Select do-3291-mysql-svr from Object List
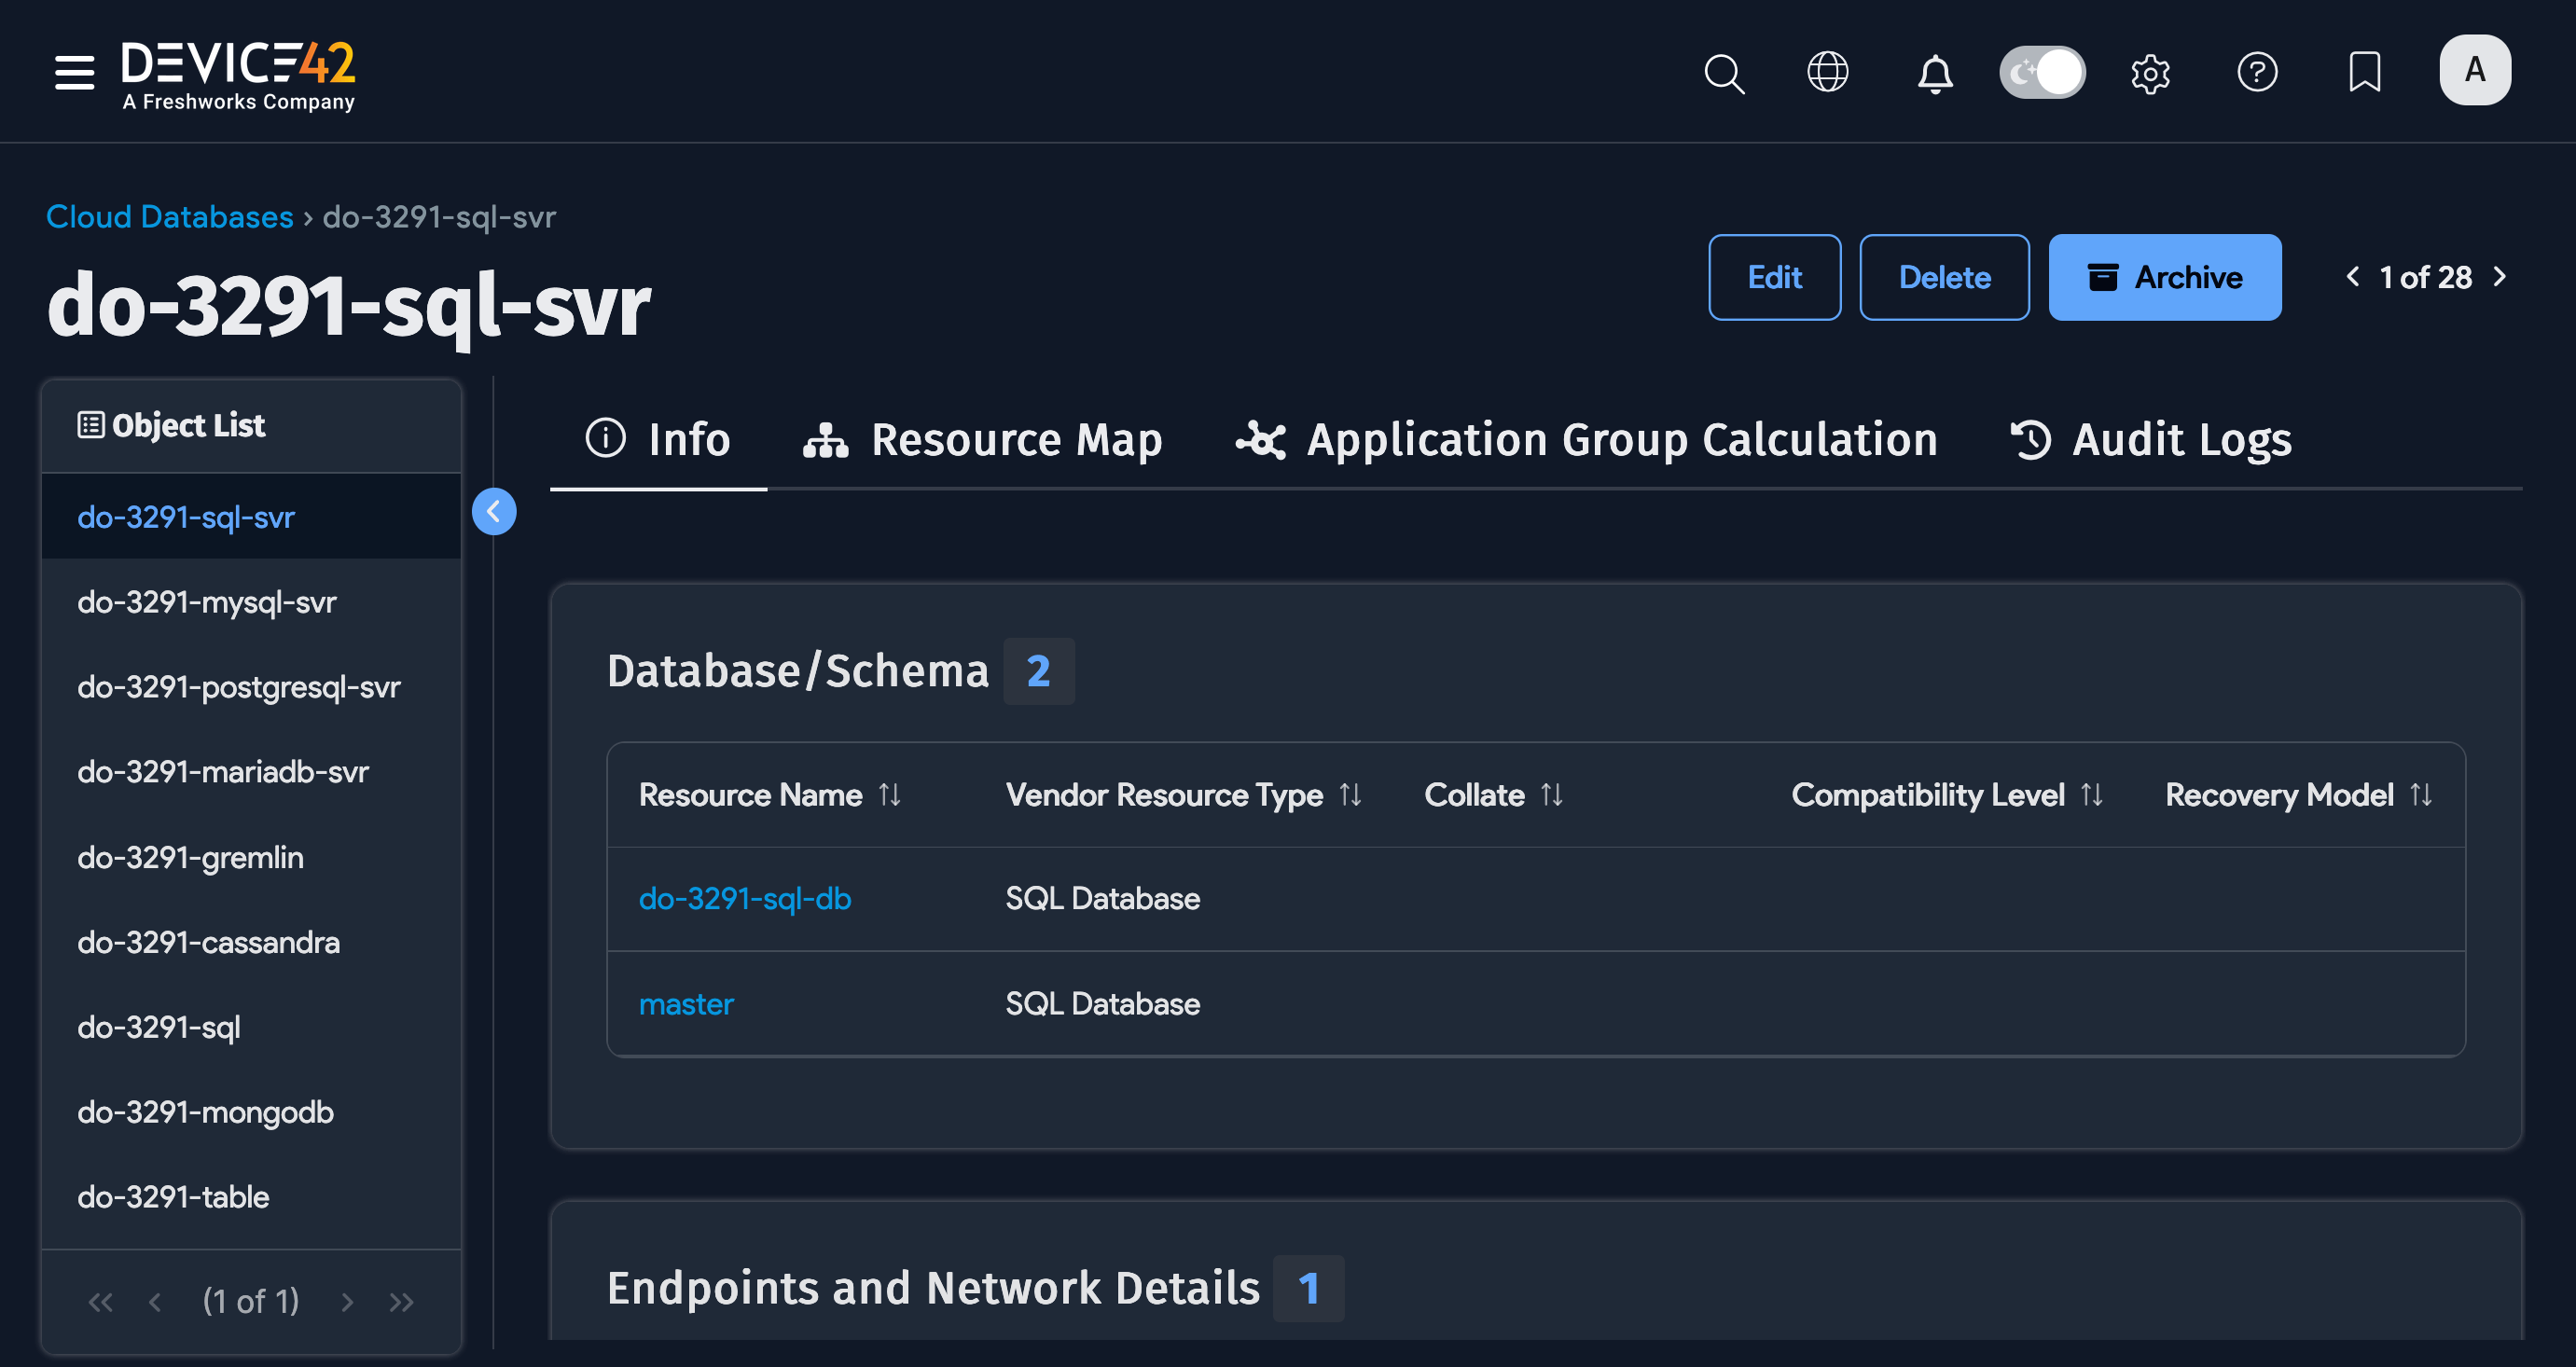This screenshot has height=1367, width=2576. coord(207,601)
